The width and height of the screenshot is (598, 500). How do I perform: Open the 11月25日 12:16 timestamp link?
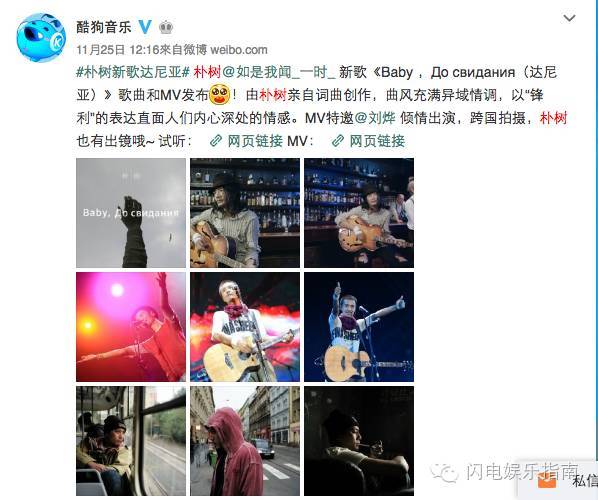117,50
